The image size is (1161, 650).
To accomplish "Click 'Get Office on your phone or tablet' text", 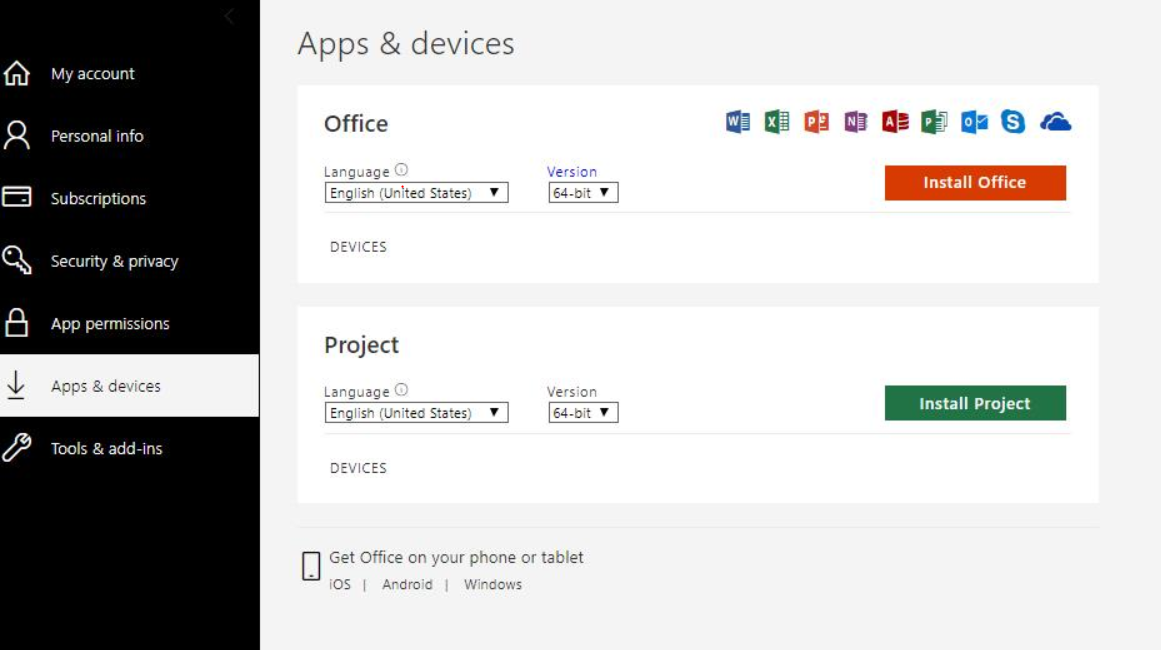I will pos(456,557).
